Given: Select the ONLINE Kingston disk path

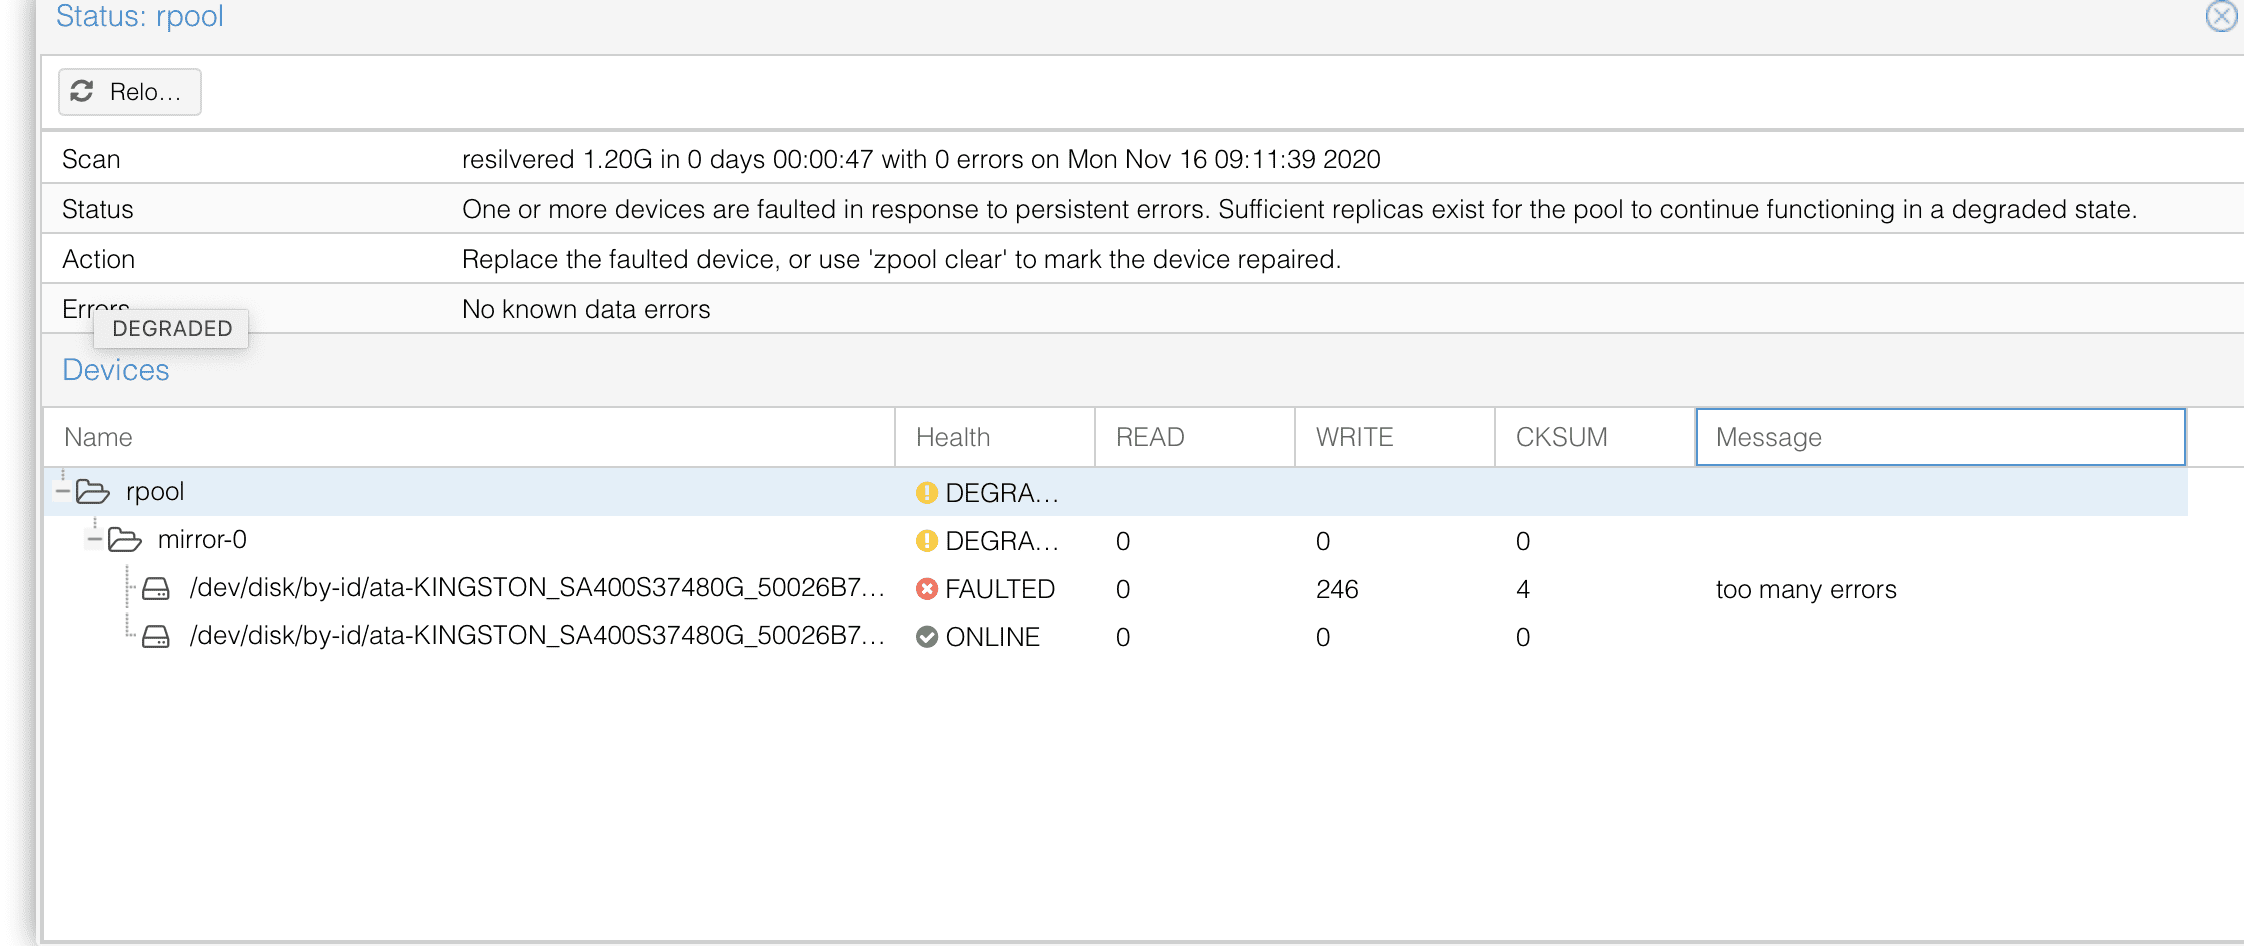Looking at the screenshot, I should point(537,635).
